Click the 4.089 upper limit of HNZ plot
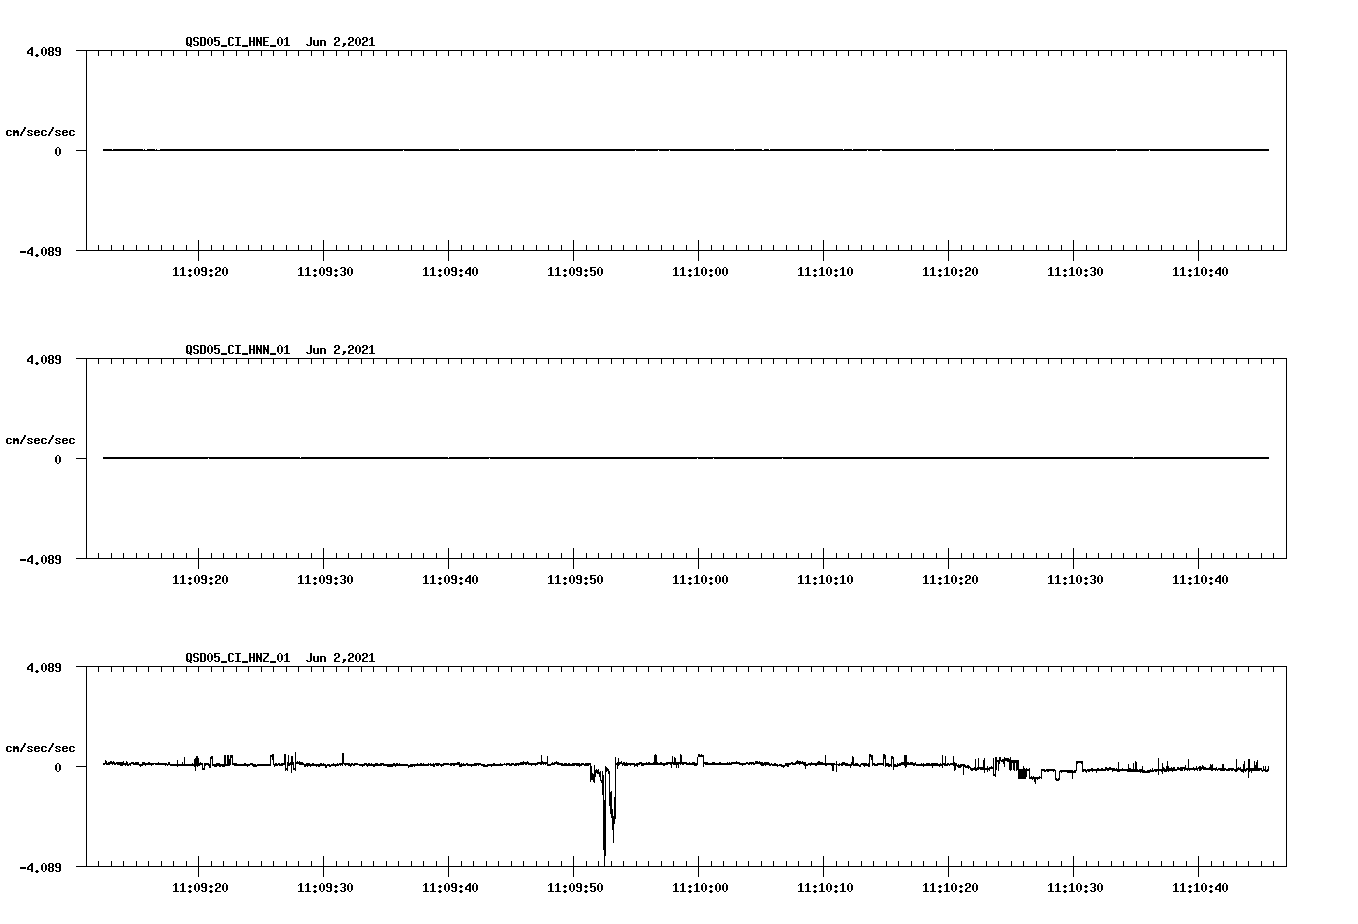1358x924 pixels. click(x=44, y=667)
